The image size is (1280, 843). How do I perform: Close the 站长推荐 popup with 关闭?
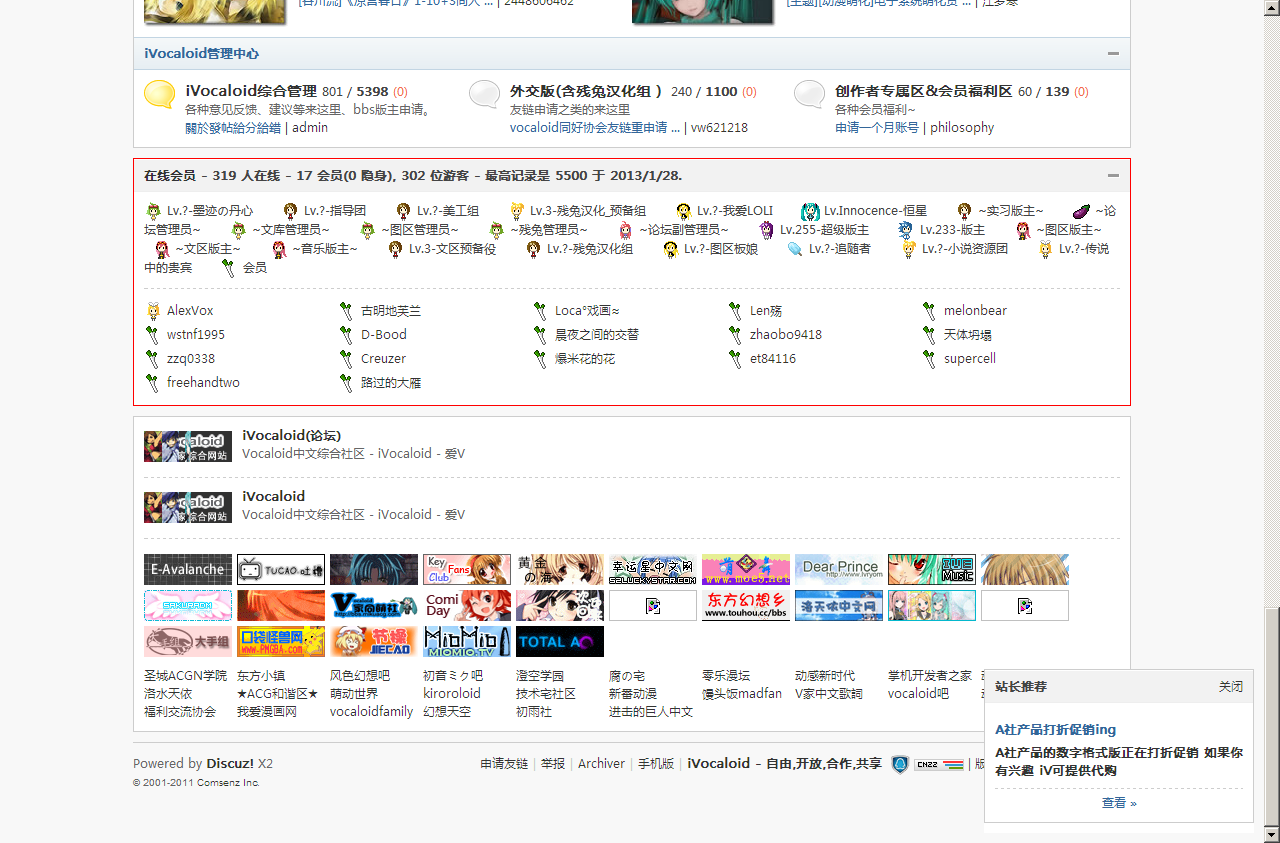(1231, 687)
